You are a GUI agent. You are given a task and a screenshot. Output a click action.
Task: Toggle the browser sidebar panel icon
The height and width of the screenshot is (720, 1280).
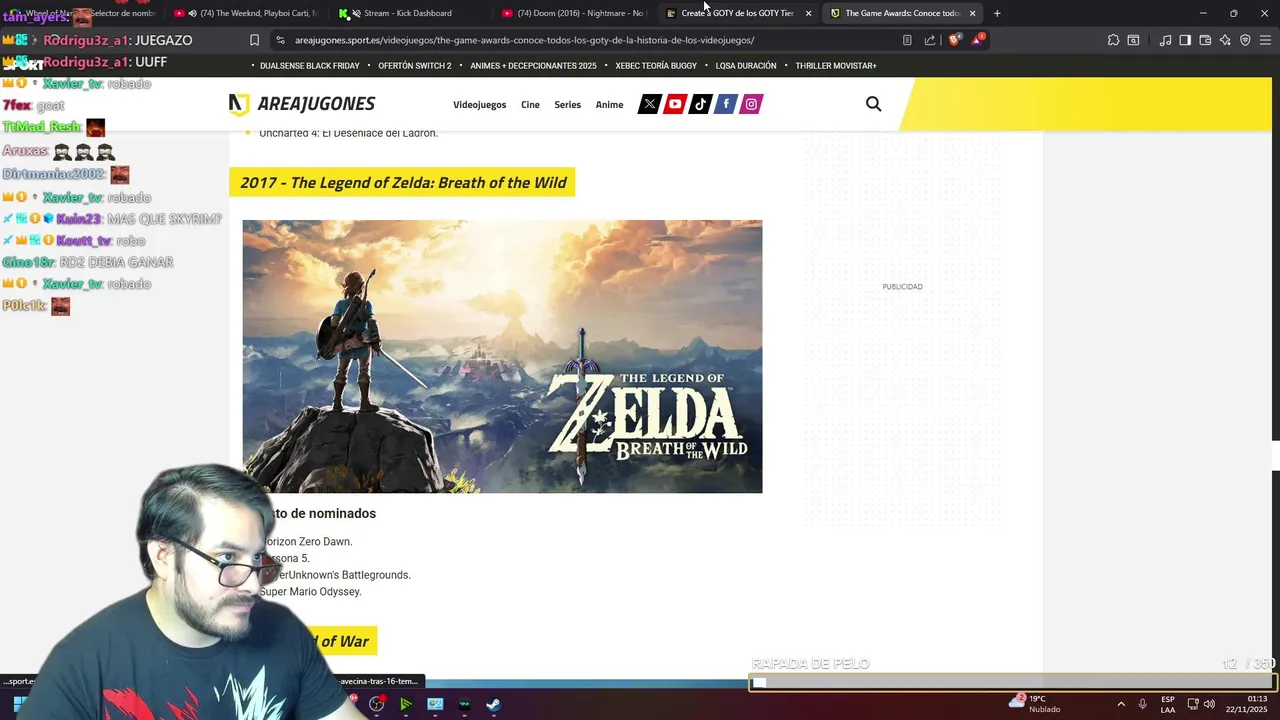coord(1185,40)
